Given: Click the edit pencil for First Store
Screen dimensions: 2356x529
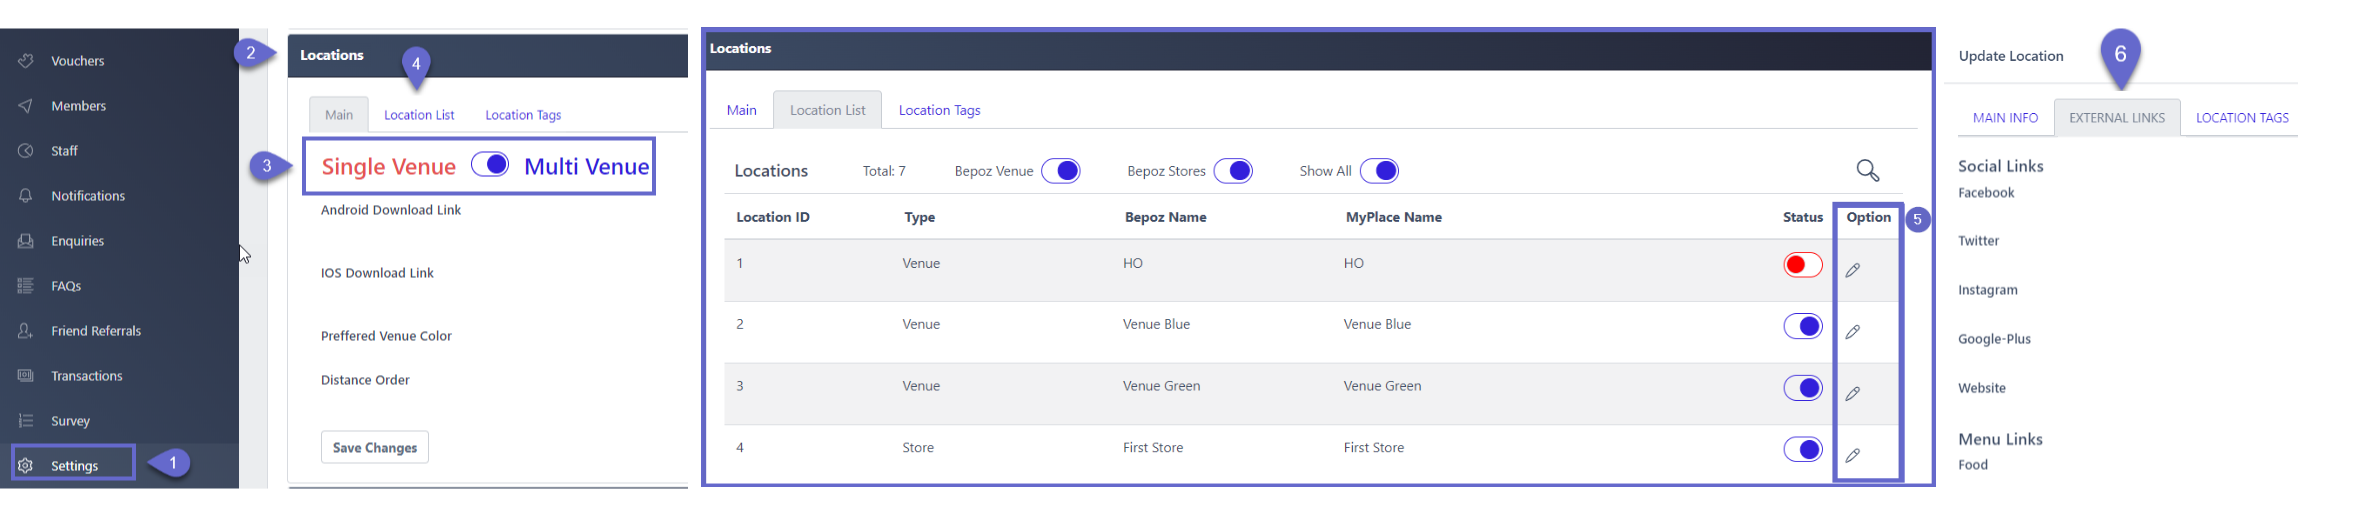Looking at the screenshot, I should click(1852, 456).
